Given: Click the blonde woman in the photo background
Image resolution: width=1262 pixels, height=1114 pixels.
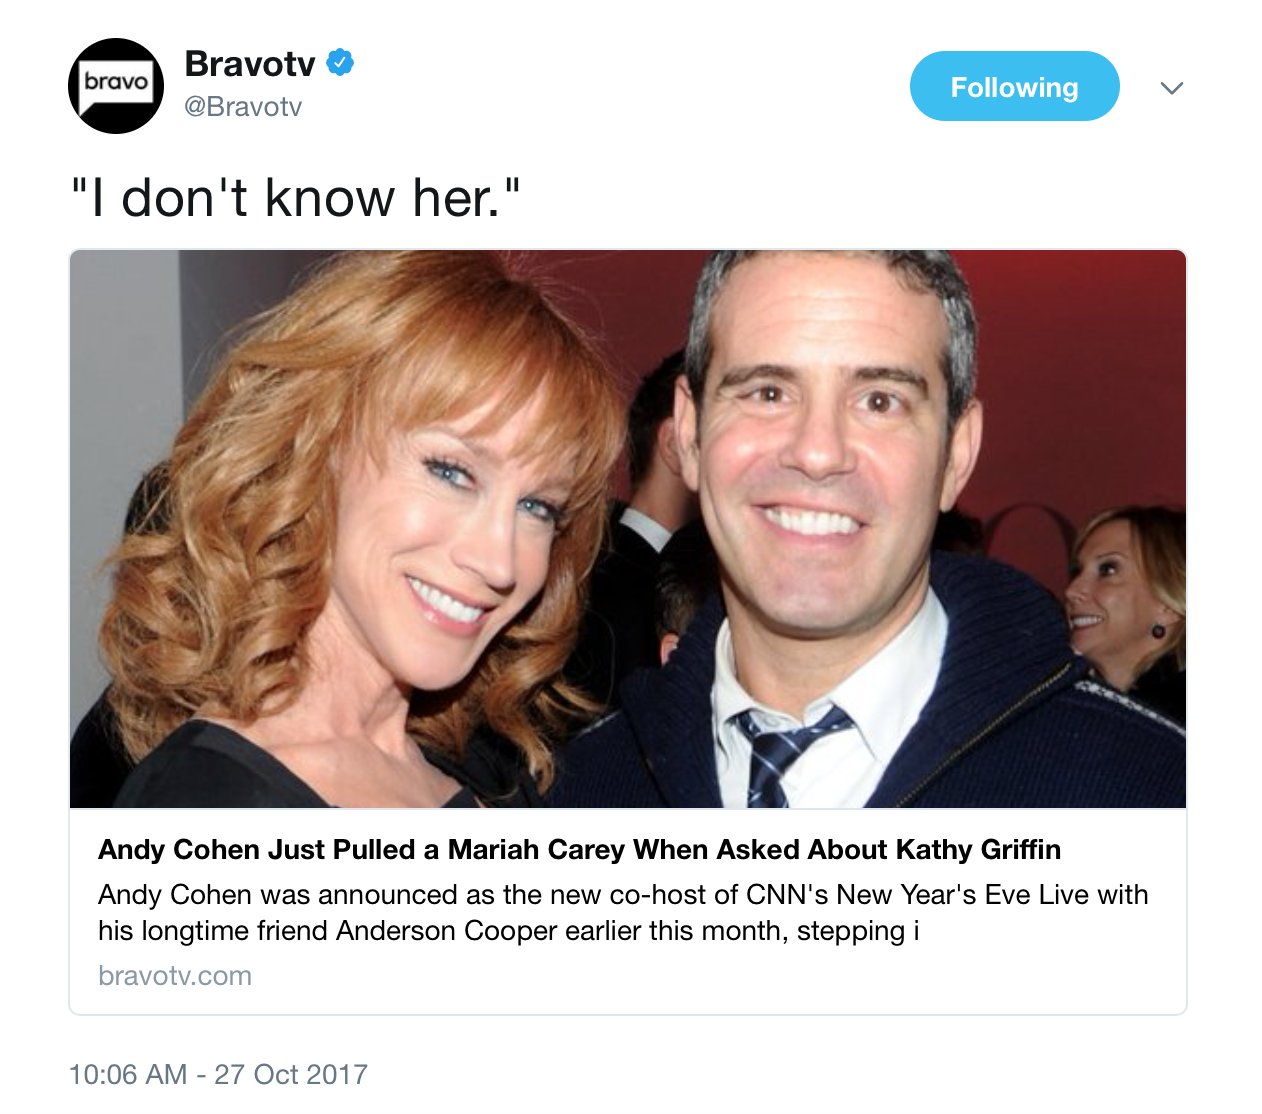Looking at the screenshot, I should point(1125,600).
